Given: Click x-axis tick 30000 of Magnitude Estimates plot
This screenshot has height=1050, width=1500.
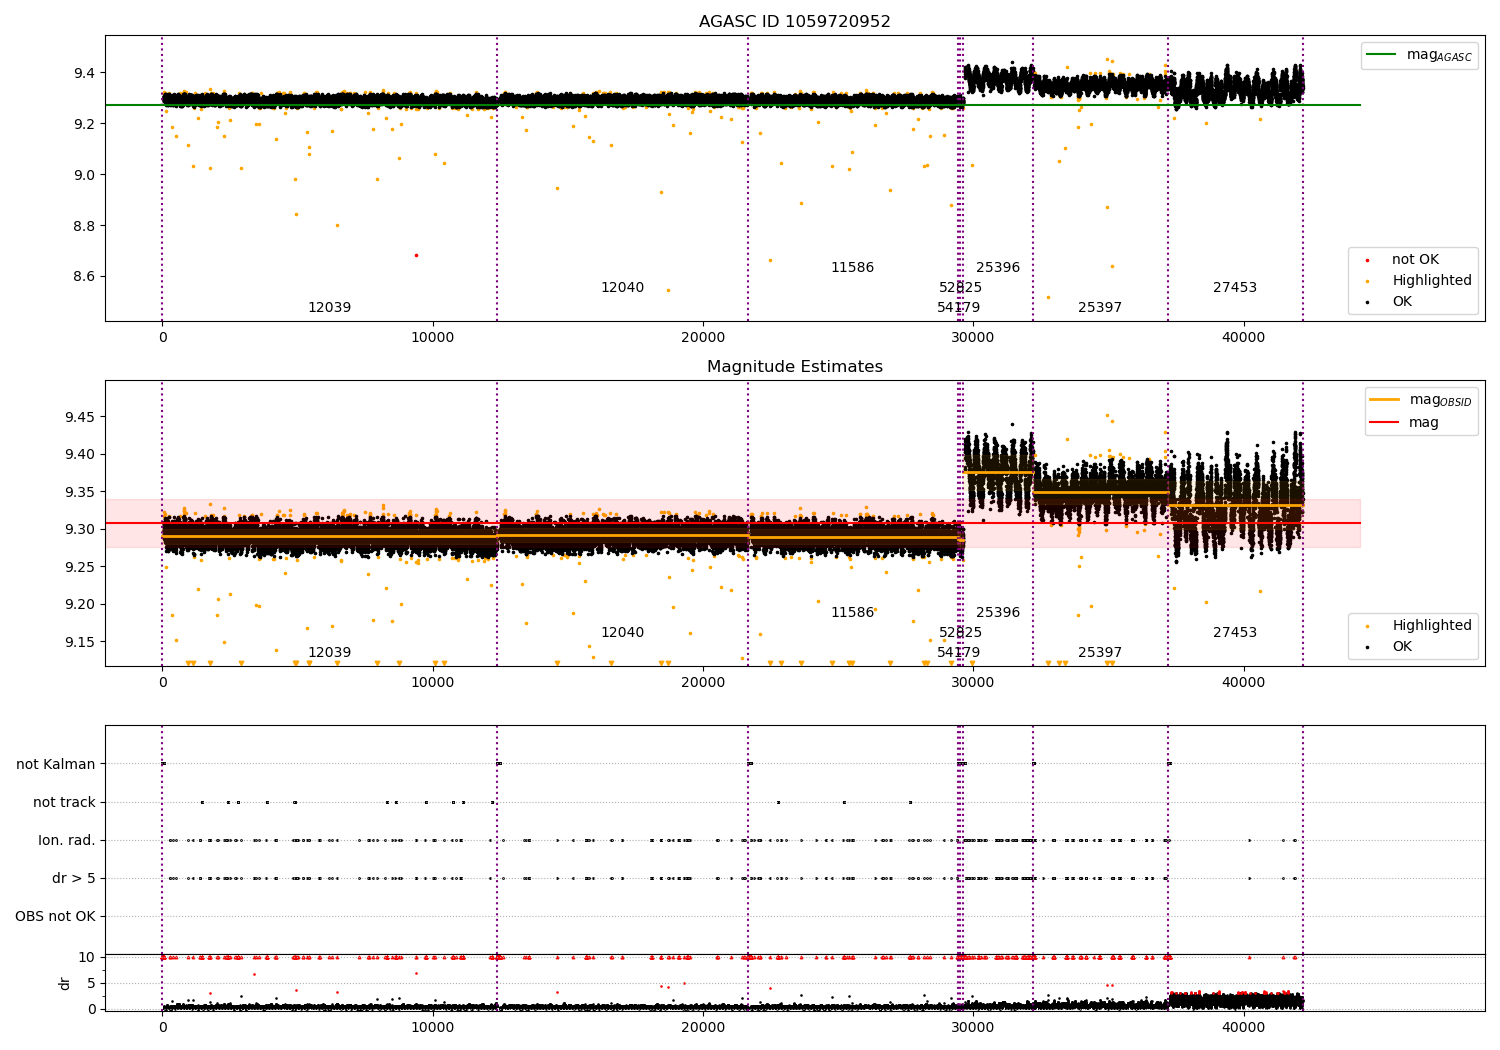Looking at the screenshot, I should point(973,683).
